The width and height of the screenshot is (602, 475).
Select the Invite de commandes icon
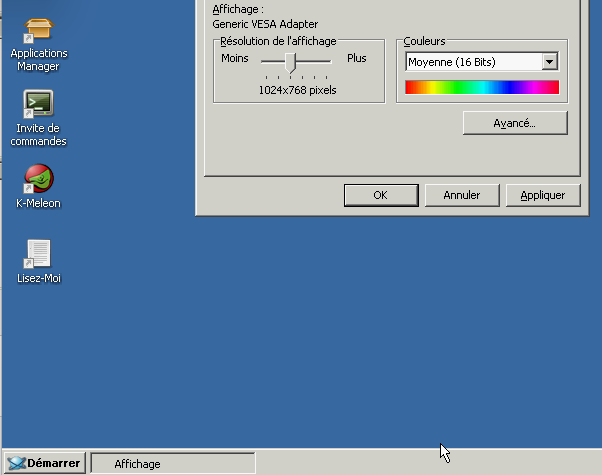(38, 104)
